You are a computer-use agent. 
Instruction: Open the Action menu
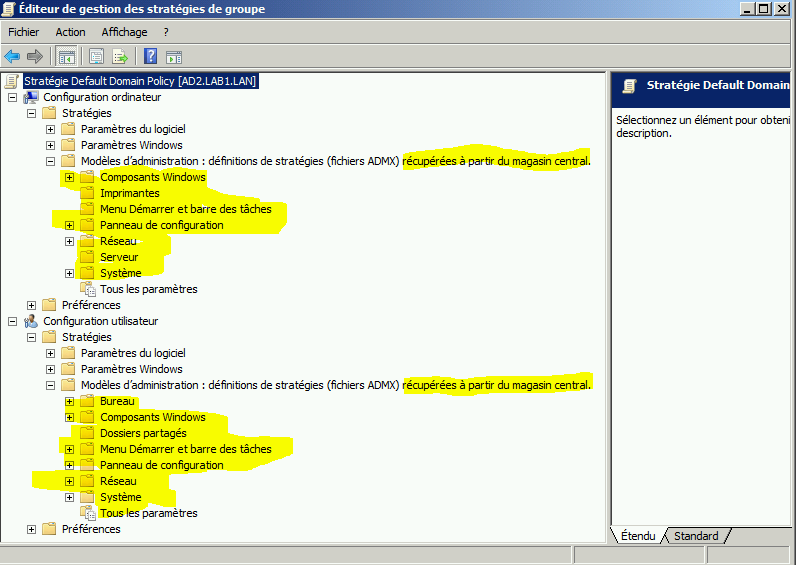tap(70, 32)
